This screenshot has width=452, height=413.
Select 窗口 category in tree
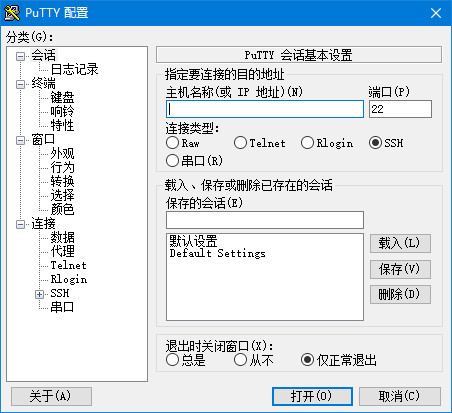click(x=43, y=139)
